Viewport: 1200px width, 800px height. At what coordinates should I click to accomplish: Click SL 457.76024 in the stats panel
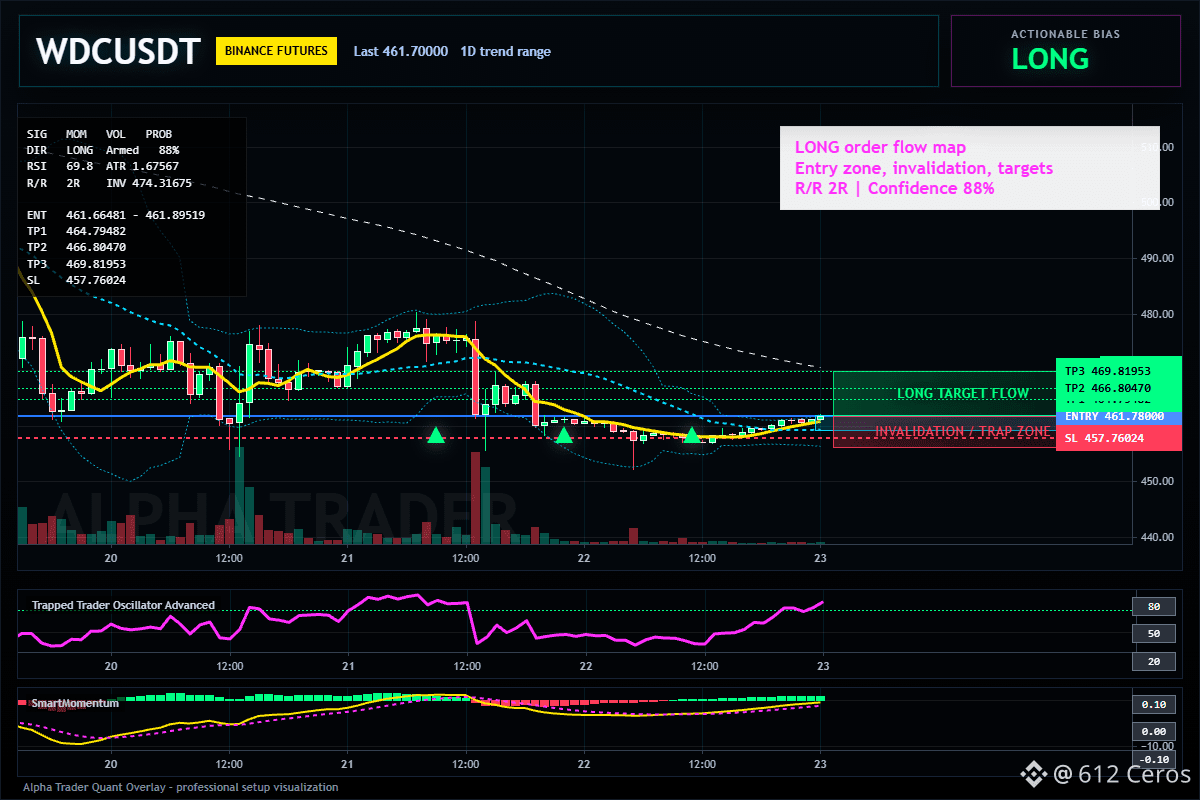coord(76,280)
